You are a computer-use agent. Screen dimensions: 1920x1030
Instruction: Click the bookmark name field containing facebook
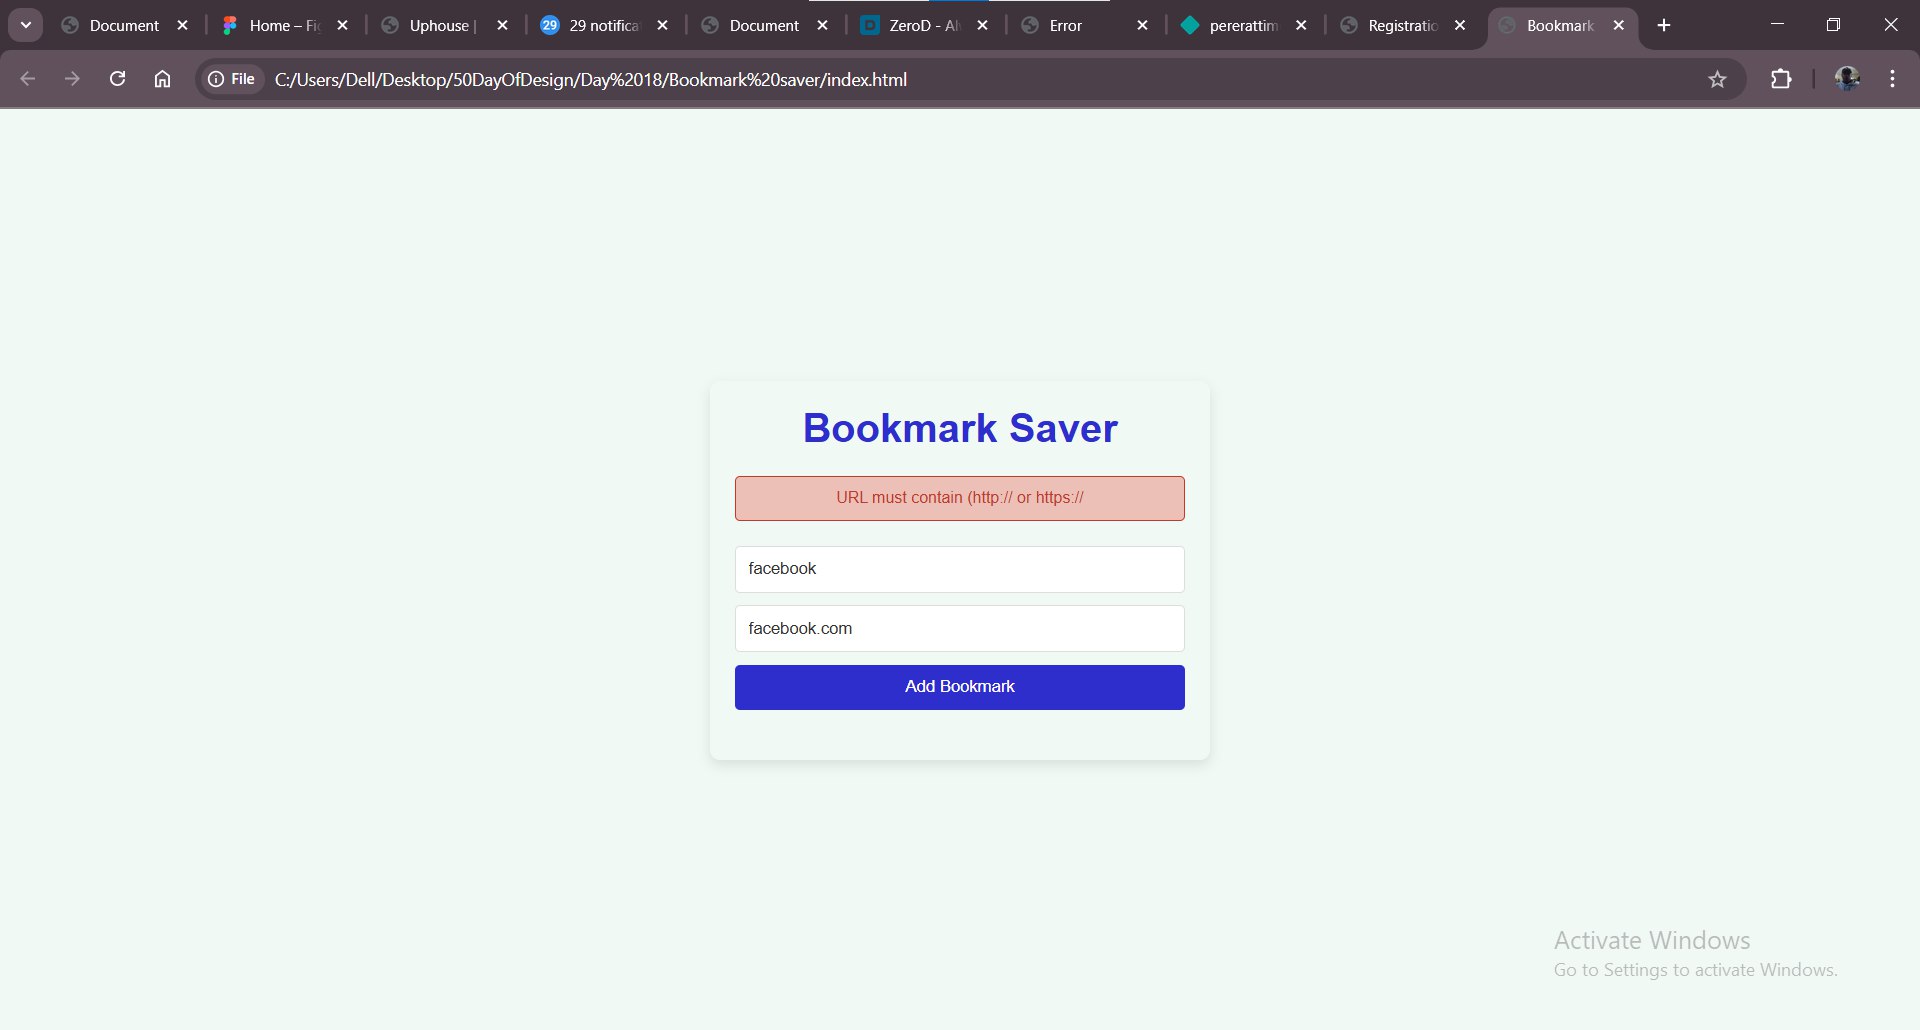[959, 569]
